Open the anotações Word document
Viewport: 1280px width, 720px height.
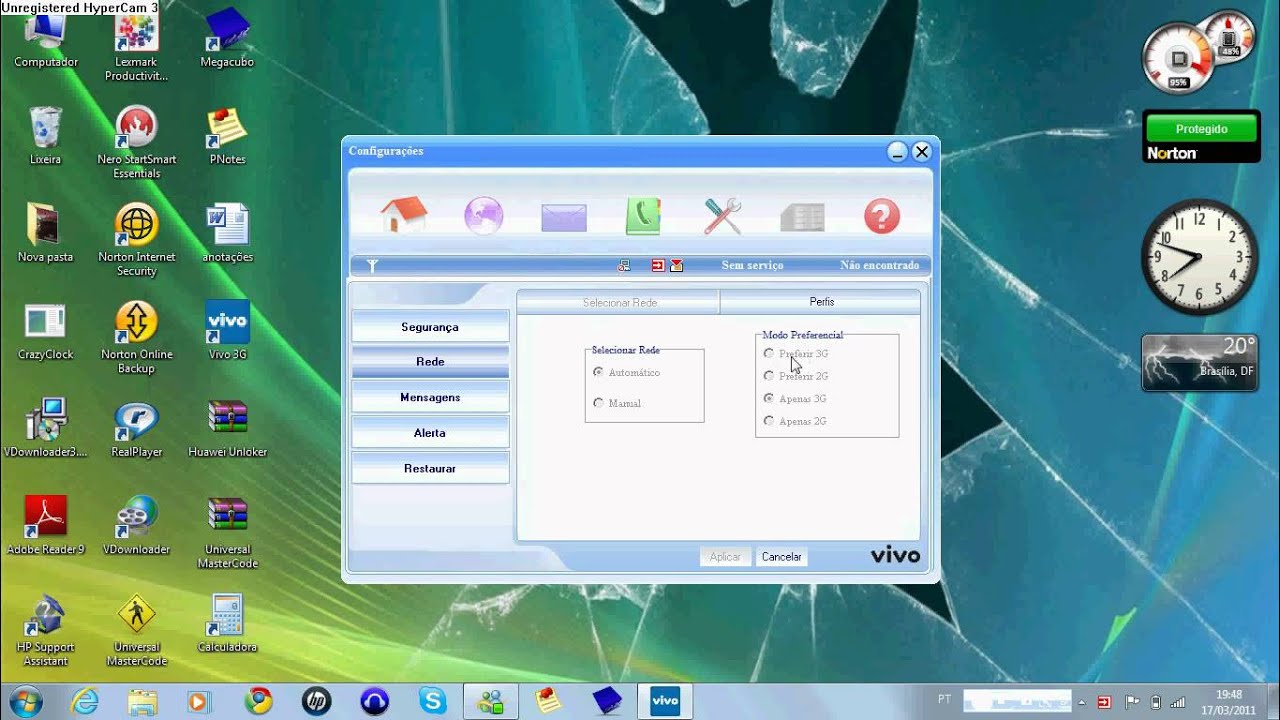click(227, 233)
